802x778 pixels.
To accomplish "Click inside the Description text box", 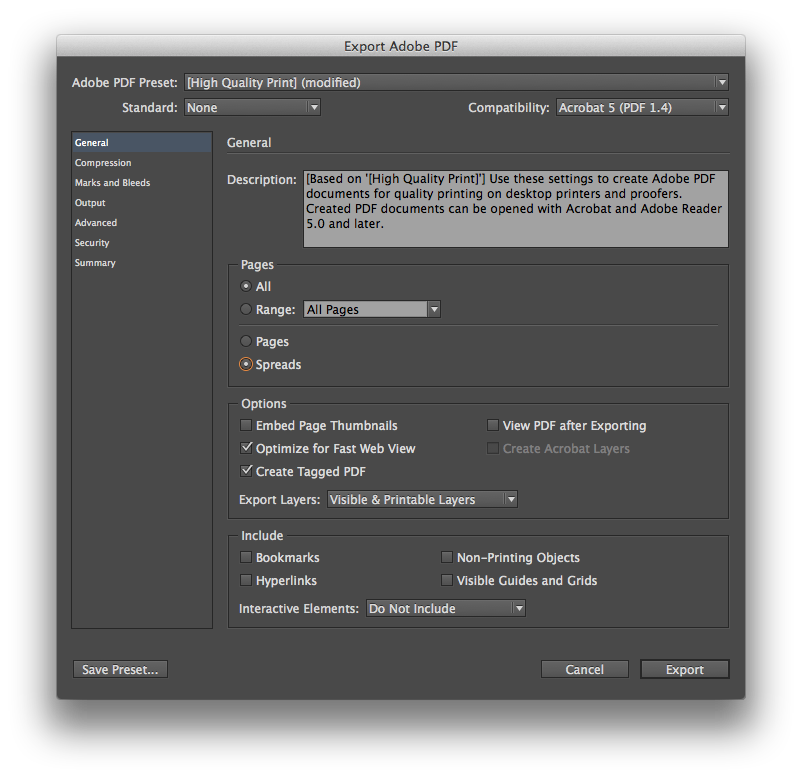I will [516, 209].
